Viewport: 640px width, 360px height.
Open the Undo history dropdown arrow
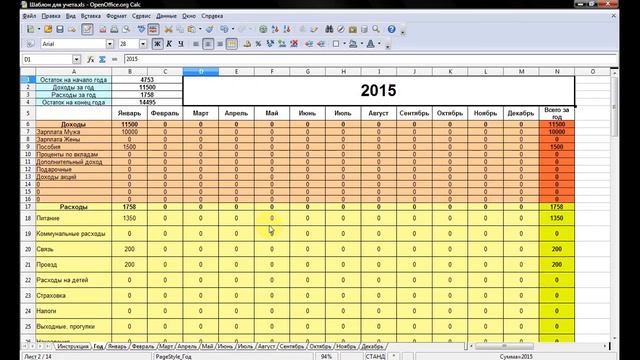233,29
